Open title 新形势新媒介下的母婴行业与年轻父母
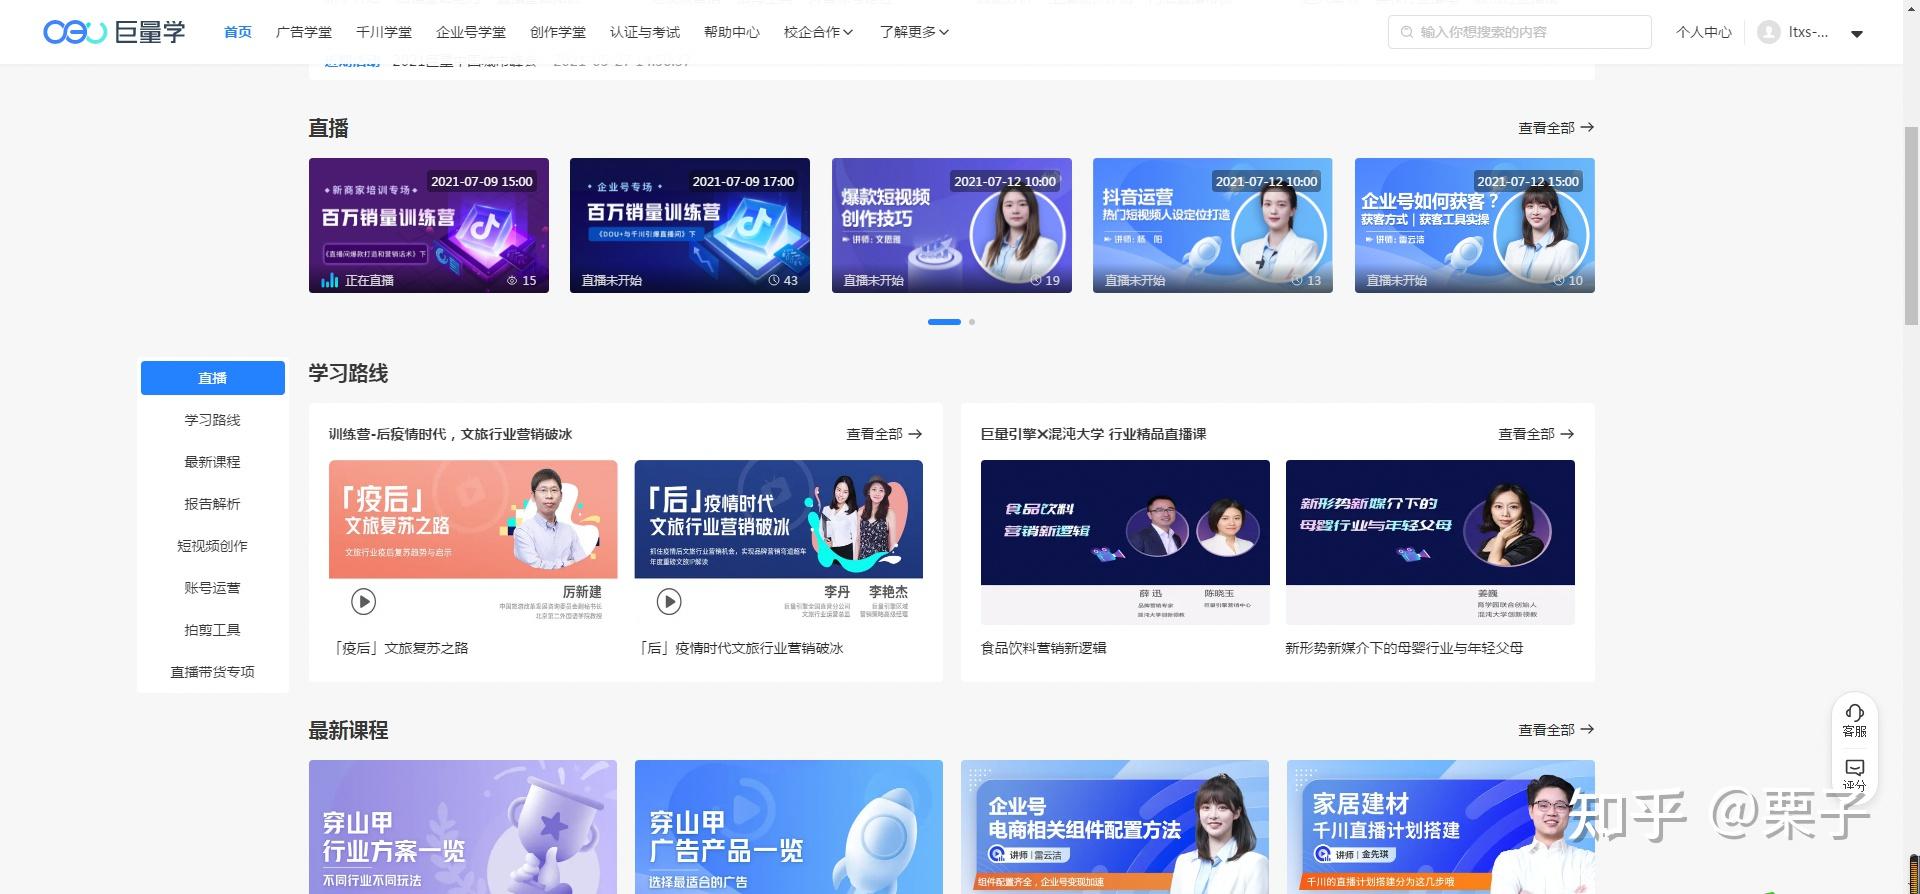The image size is (1920, 894). click(x=1404, y=648)
